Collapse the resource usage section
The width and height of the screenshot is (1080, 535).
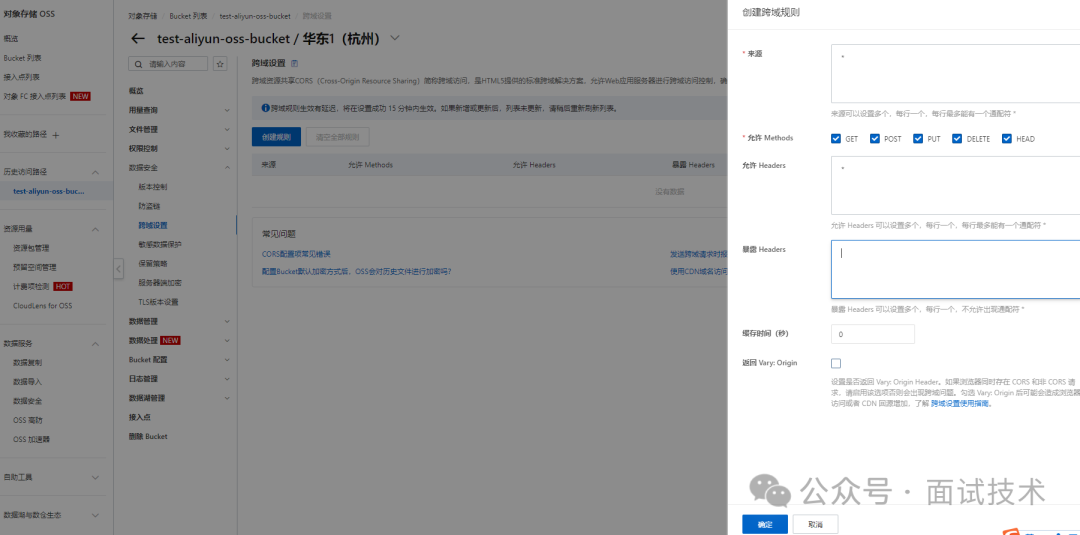point(96,229)
